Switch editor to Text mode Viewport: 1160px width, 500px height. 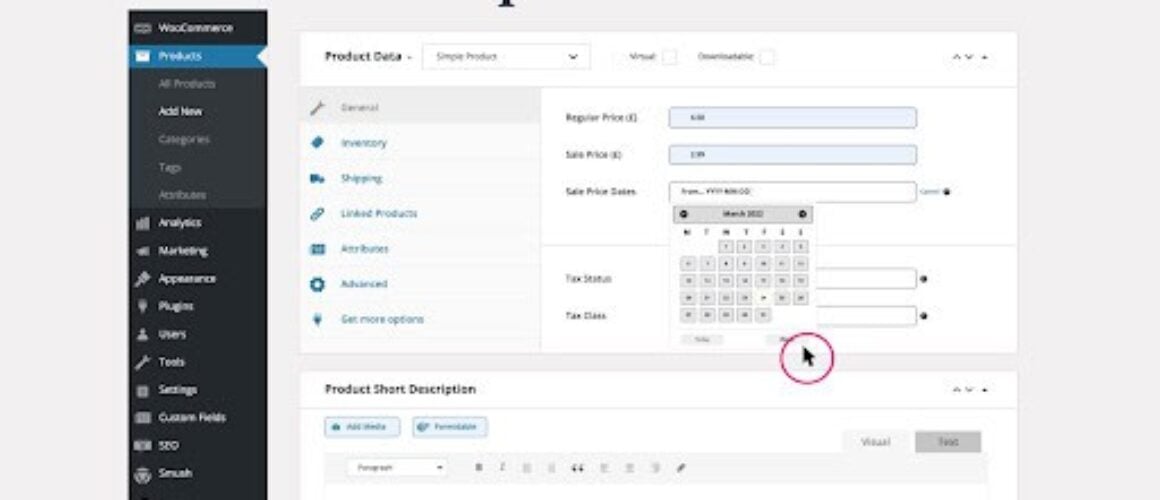948,442
